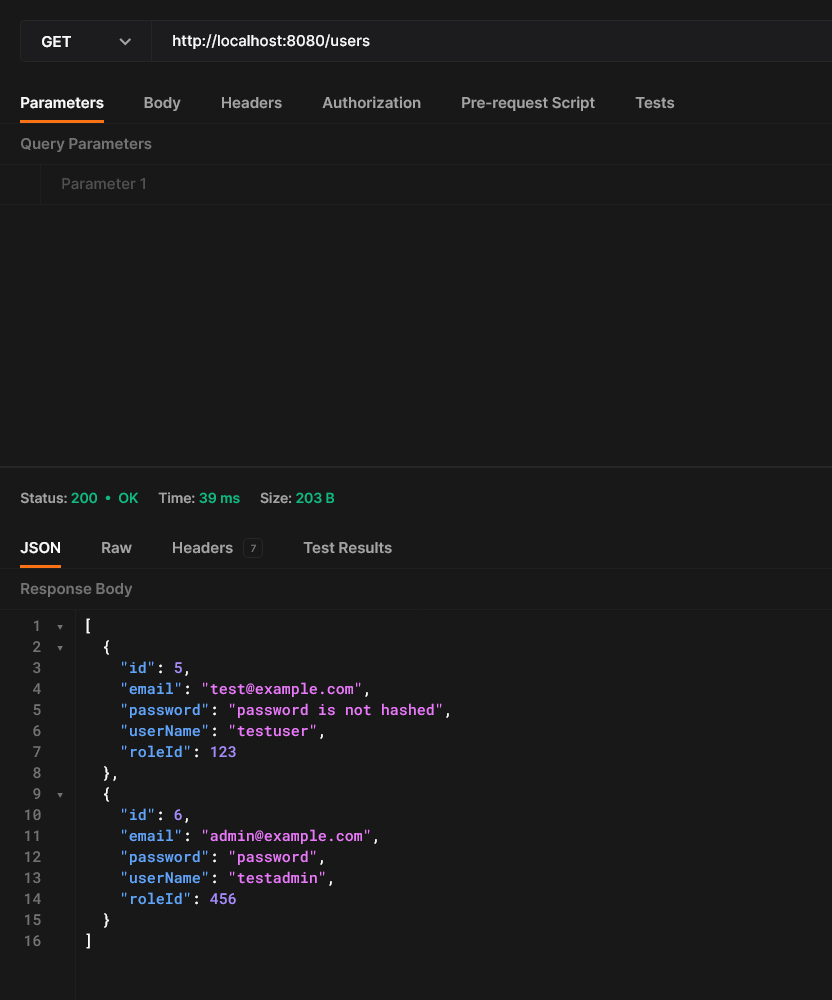Switch to the request Body tab

(x=162, y=103)
